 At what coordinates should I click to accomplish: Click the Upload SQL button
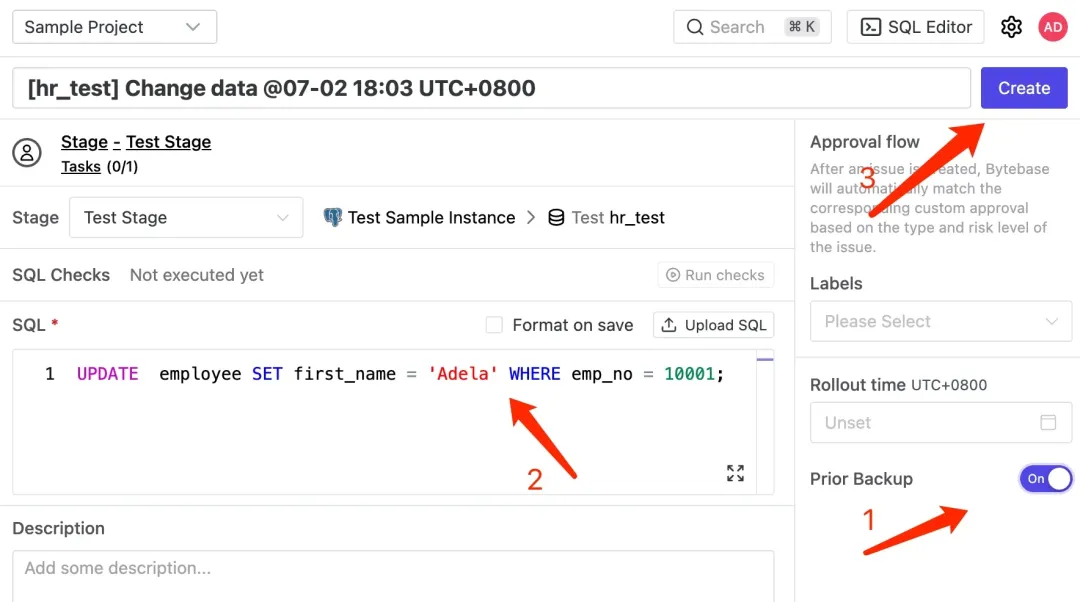point(713,325)
